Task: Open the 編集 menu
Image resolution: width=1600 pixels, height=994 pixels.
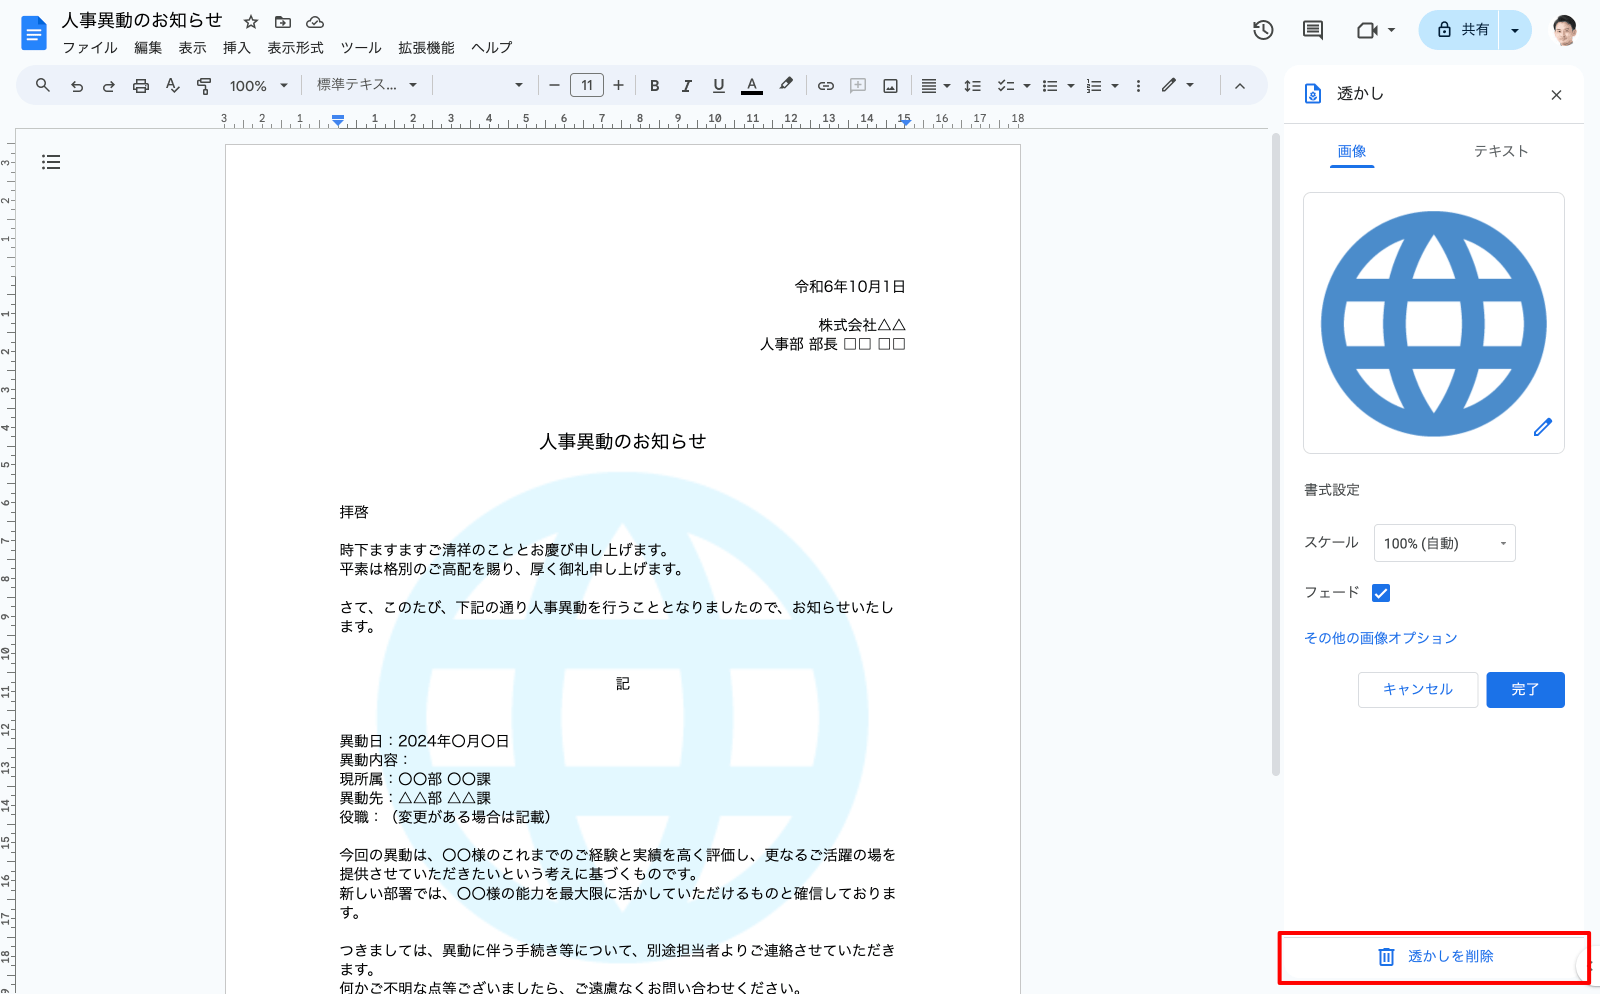Action: [x=148, y=48]
